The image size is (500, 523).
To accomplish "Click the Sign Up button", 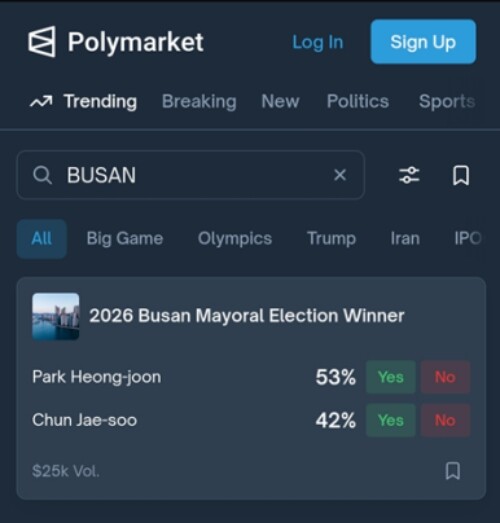I will click(423, 42).
